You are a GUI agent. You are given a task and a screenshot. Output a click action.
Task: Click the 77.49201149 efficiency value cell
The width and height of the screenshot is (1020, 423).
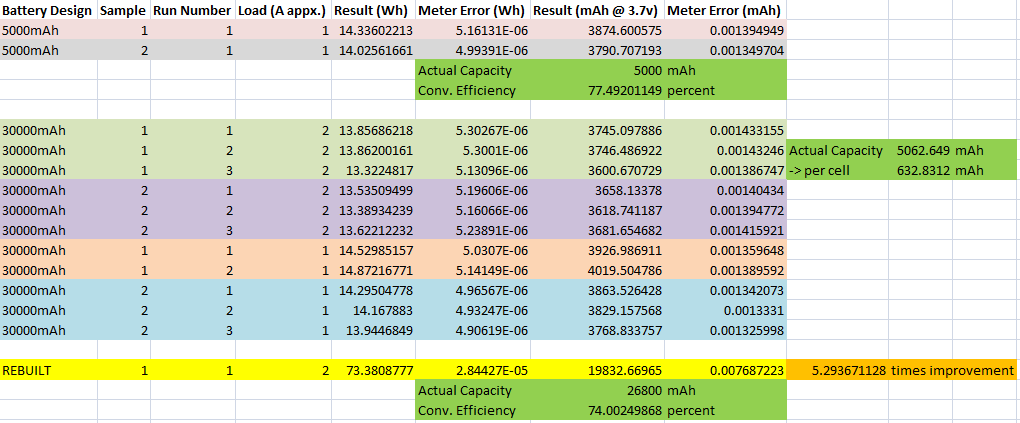[x=598, y=90]
